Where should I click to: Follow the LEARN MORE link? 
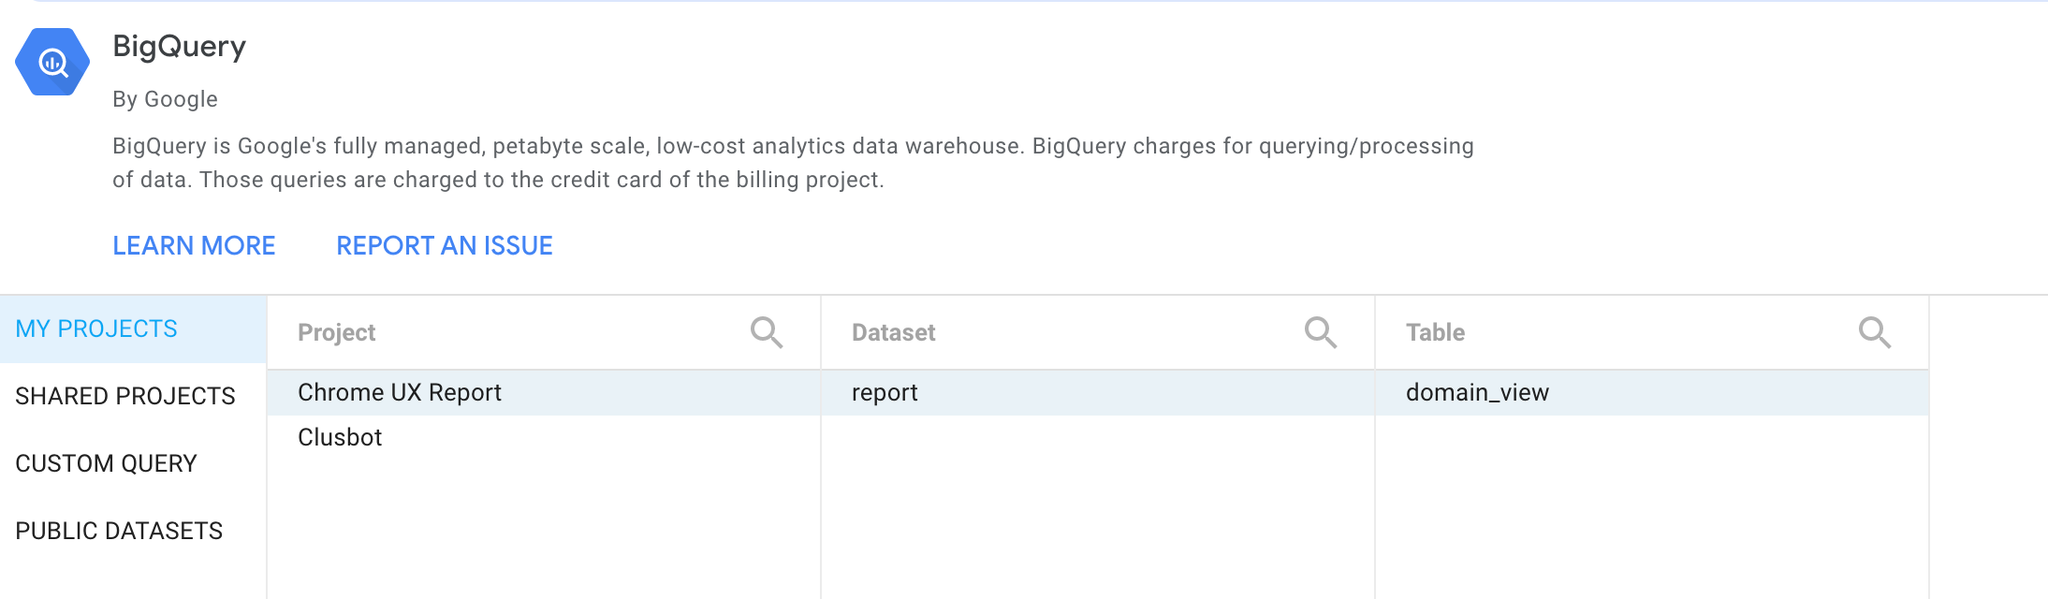pyautogui.click(x=194, y=246)
